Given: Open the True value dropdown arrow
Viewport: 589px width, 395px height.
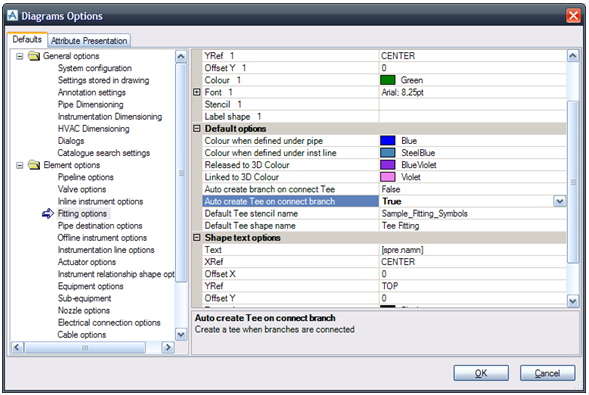Looking at the screenshot, I should [560, 202].
